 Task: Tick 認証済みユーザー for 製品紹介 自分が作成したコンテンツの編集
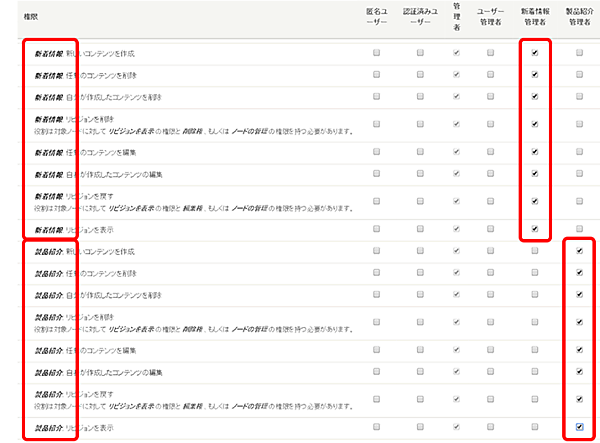click(x=420, y=373)
